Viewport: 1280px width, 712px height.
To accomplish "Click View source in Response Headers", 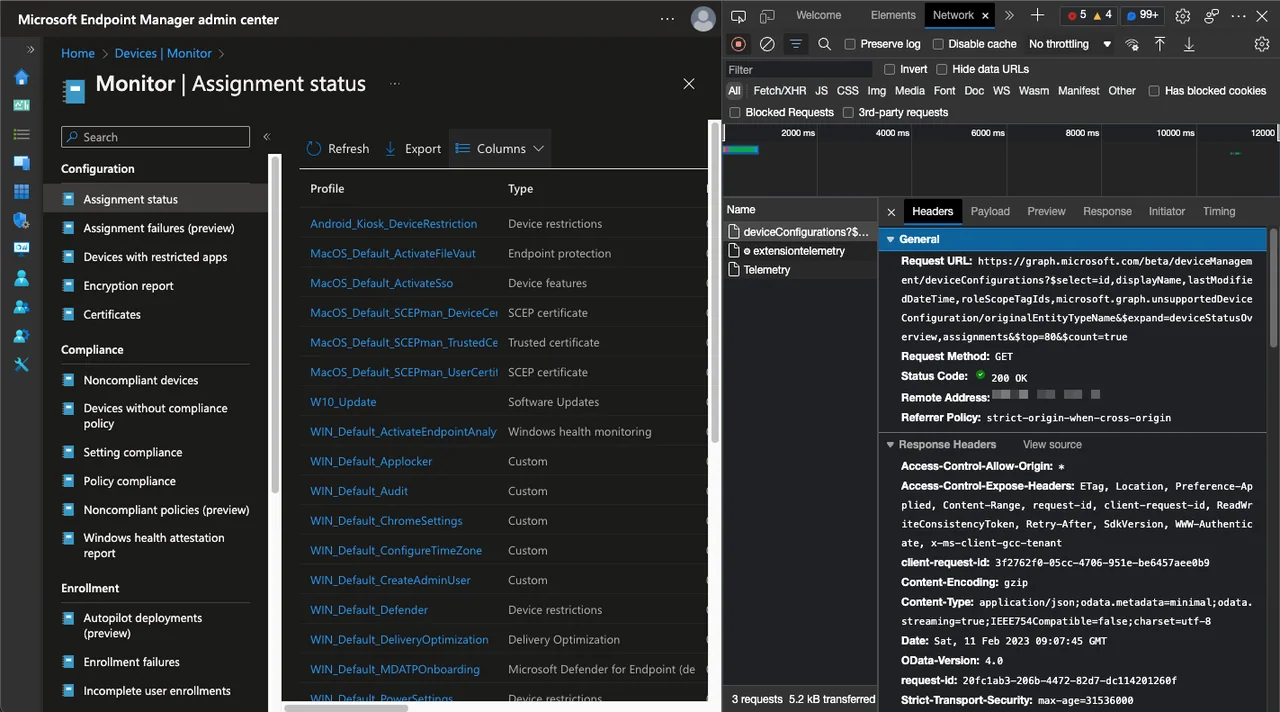I will click(x=1052, y=444).
